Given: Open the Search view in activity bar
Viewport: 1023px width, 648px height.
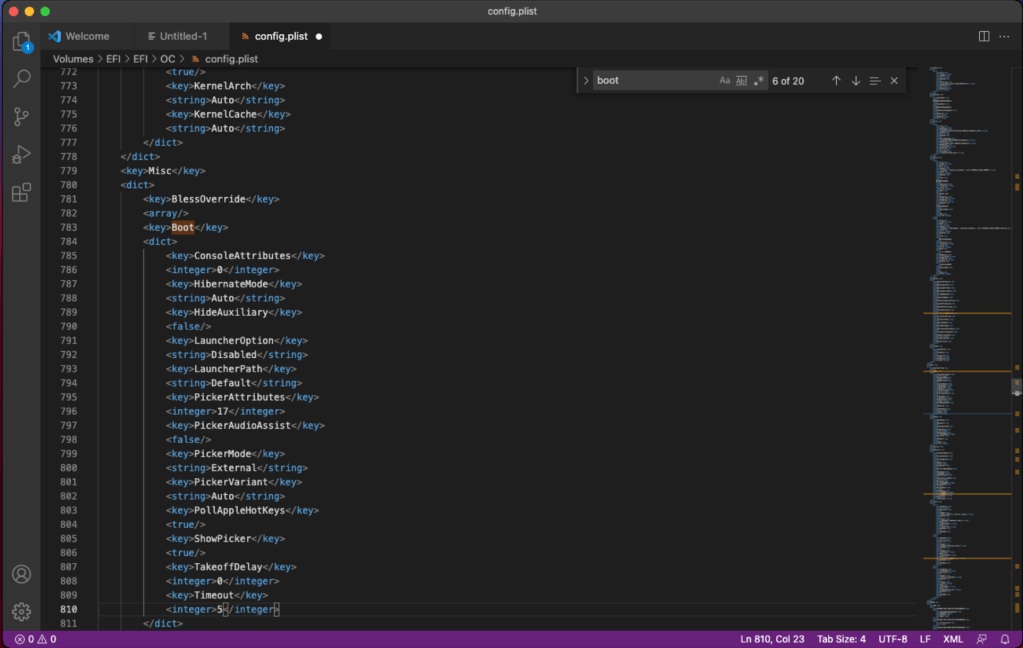Looking at the screenshot, I should [x=21, y=79].
